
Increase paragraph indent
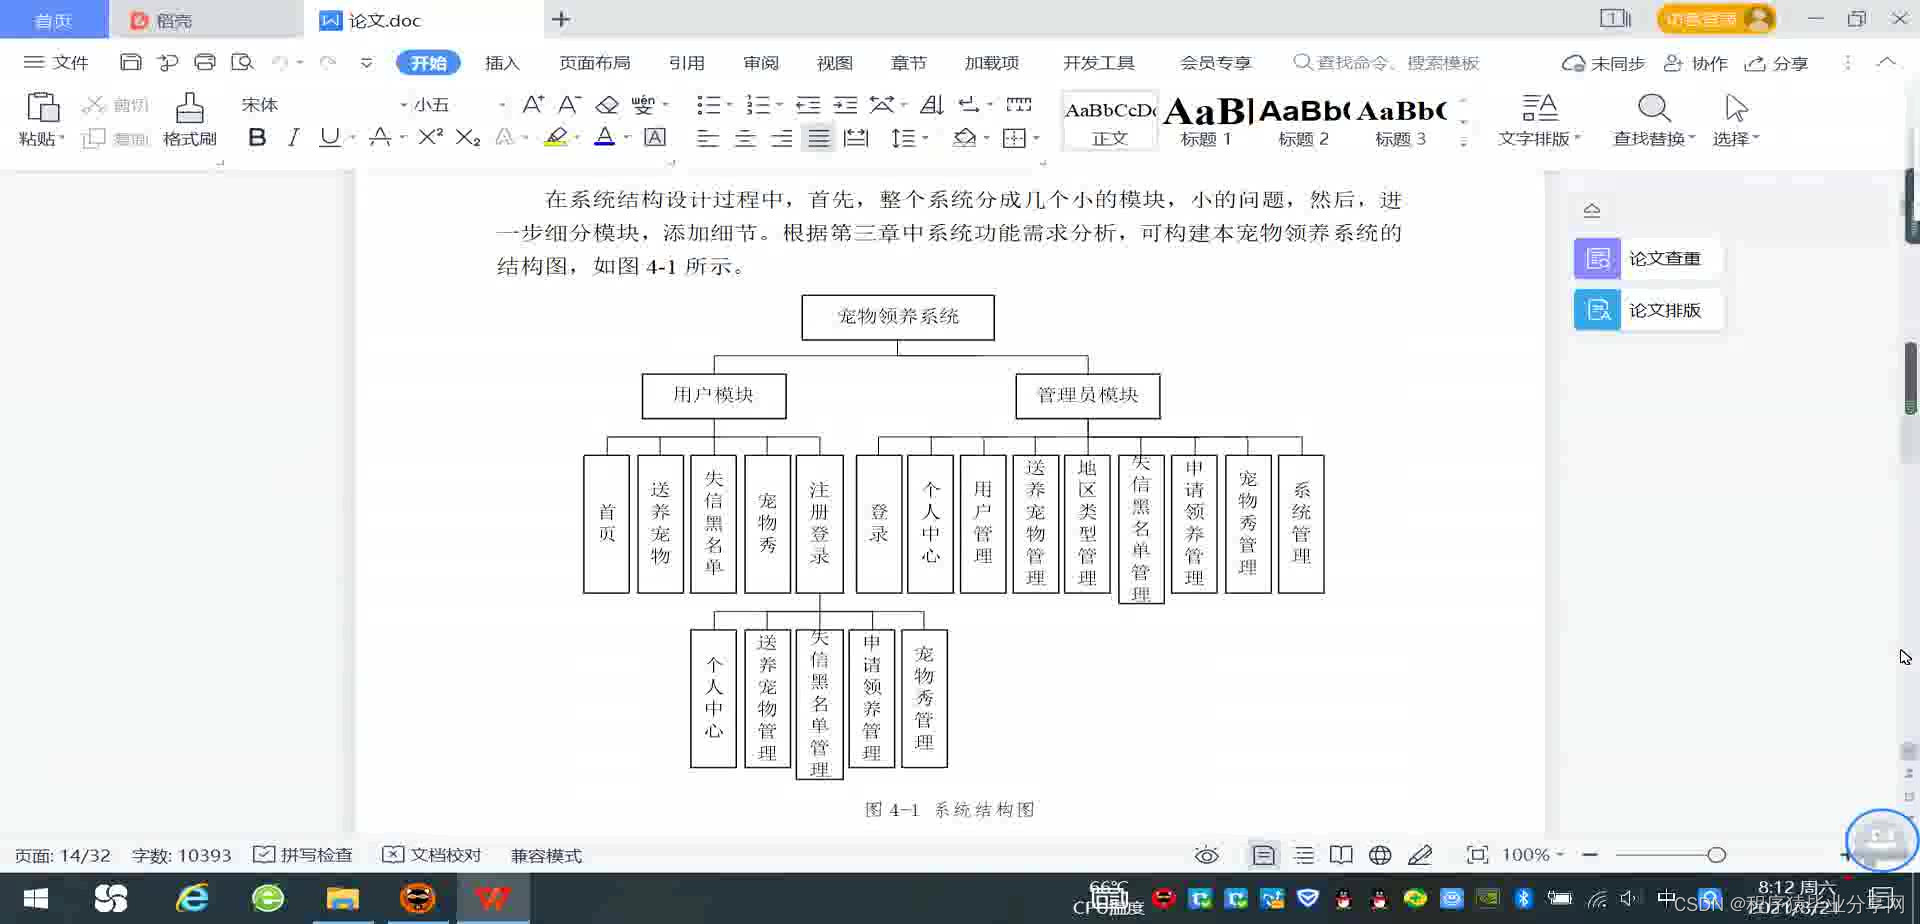click(x=846, y=104)
